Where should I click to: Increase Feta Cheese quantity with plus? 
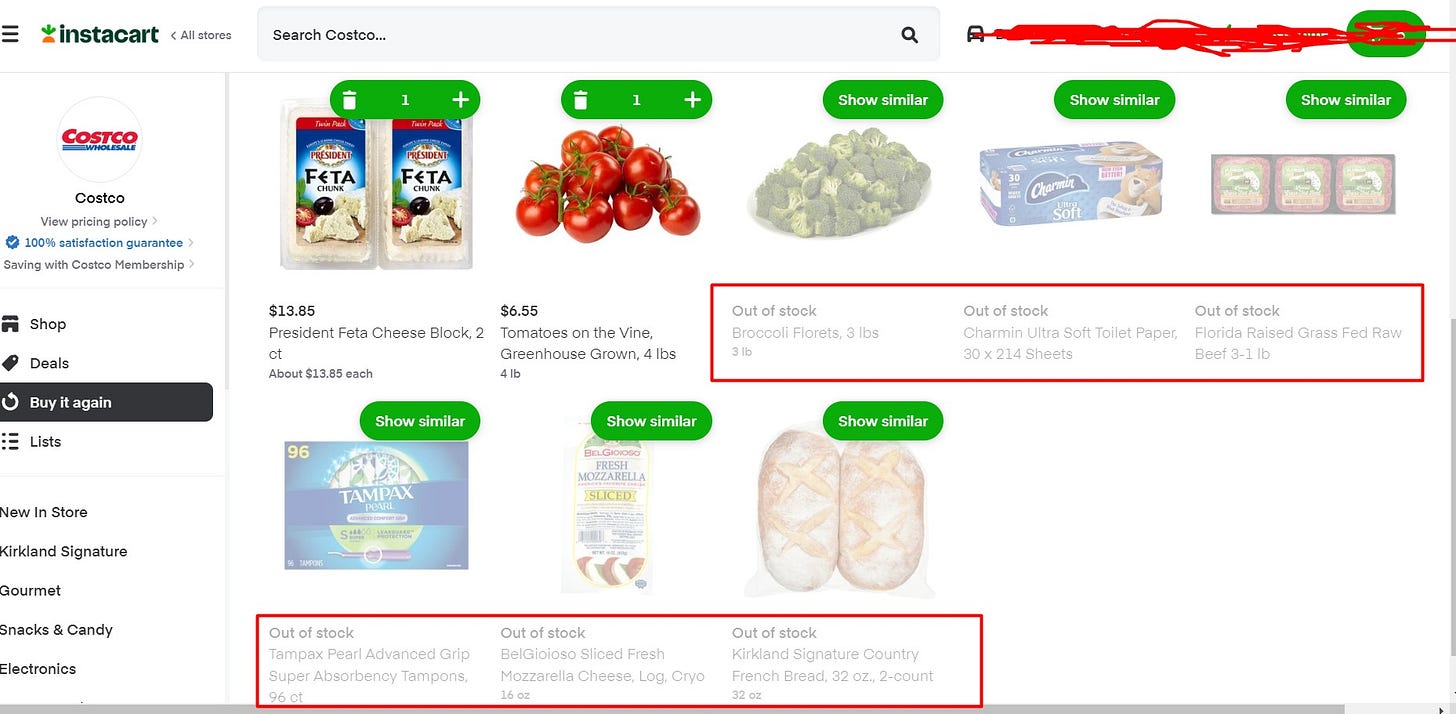[461, 100]
